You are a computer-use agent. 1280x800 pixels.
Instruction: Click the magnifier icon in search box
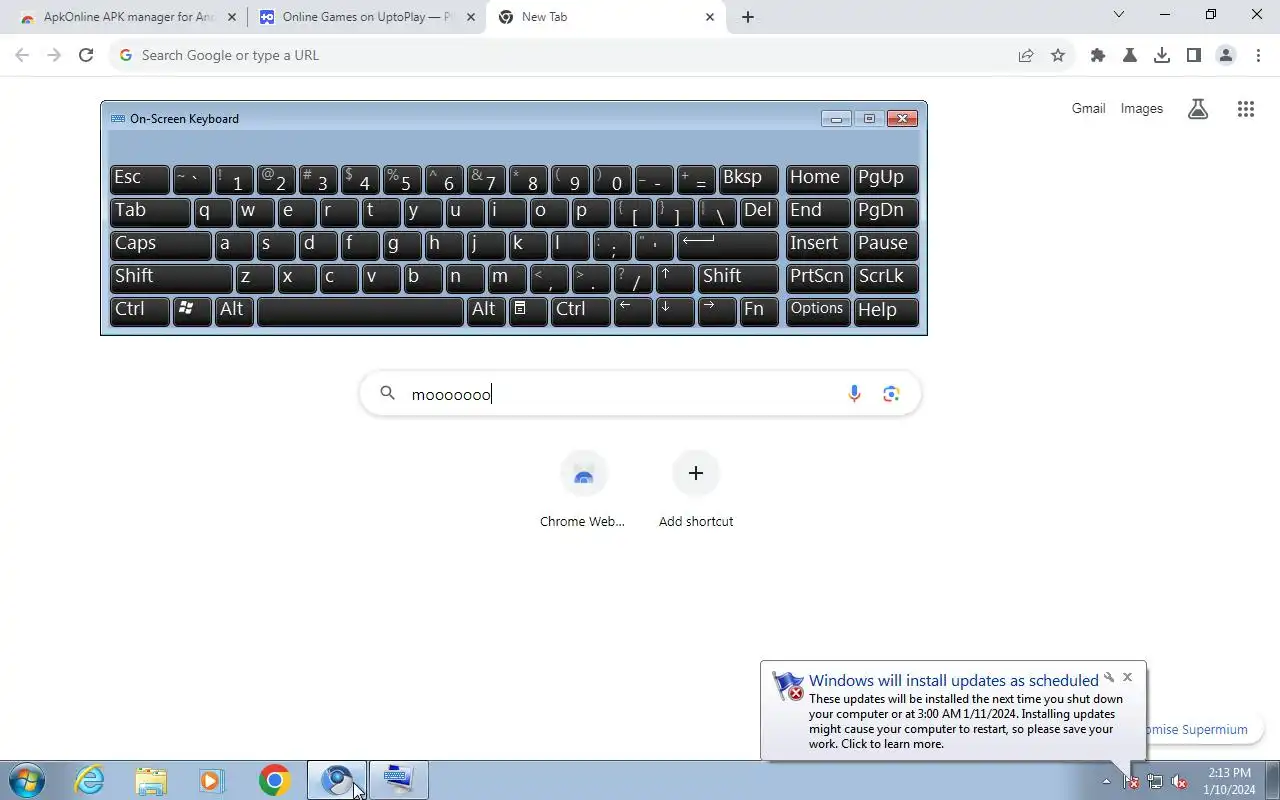tap(388, 393)
